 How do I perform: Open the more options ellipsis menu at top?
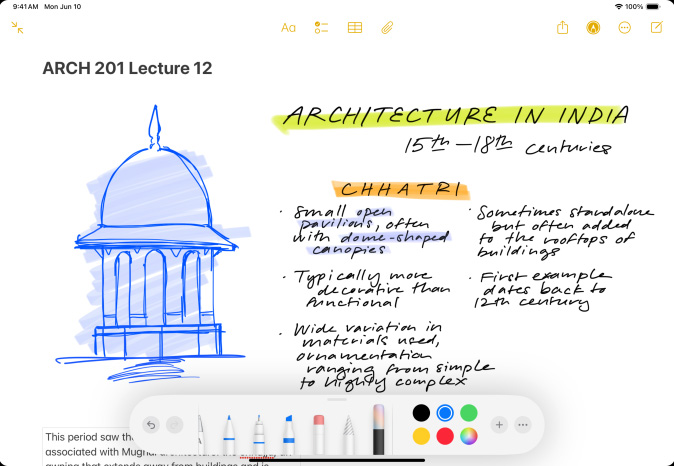pos(625,28)
